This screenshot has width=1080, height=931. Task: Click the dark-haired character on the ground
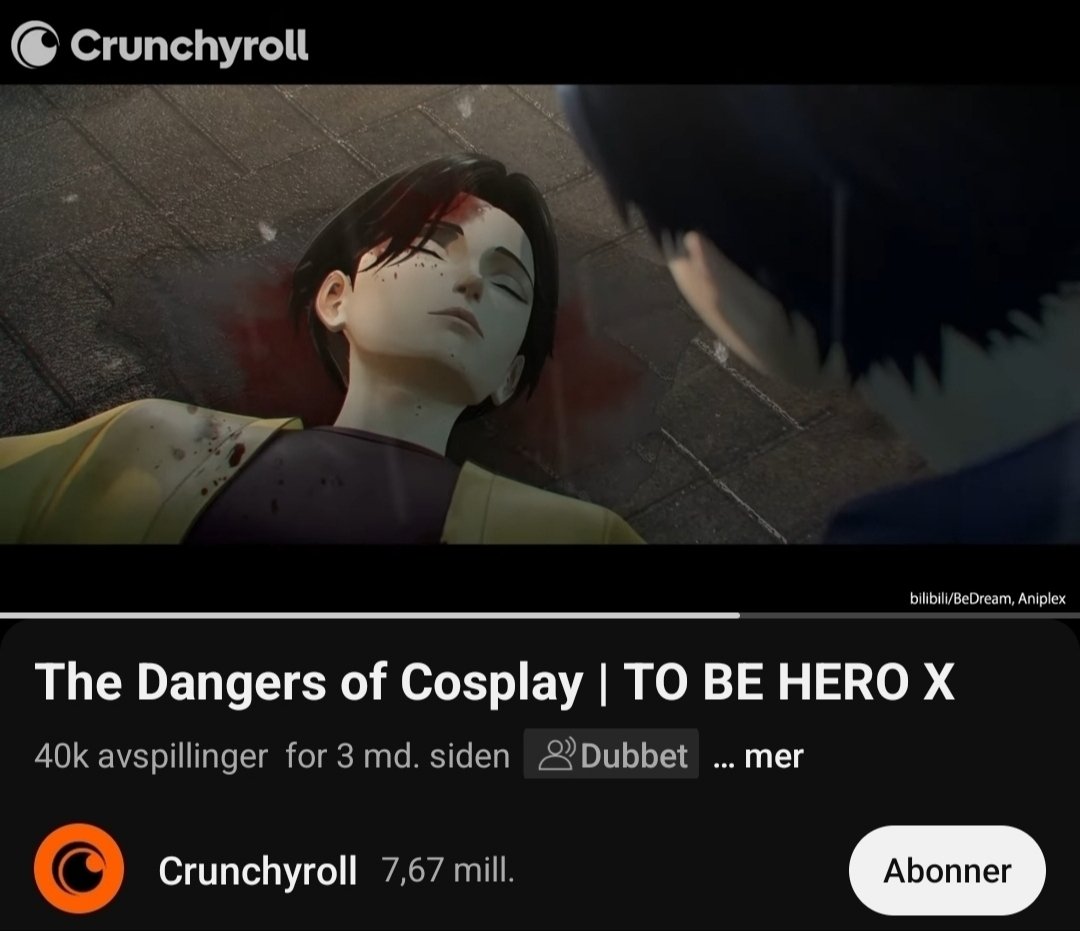click(386, 358)
